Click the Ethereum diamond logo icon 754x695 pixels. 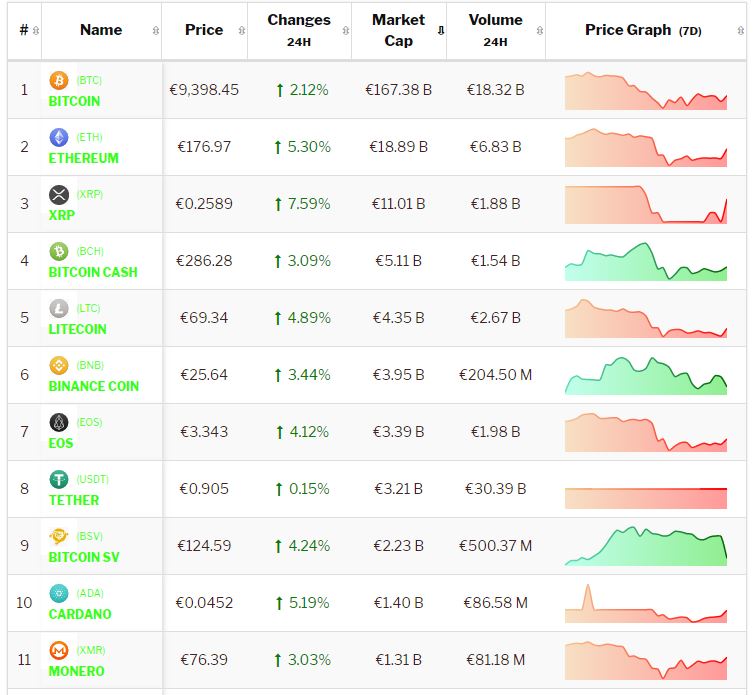tap(59, 137)
